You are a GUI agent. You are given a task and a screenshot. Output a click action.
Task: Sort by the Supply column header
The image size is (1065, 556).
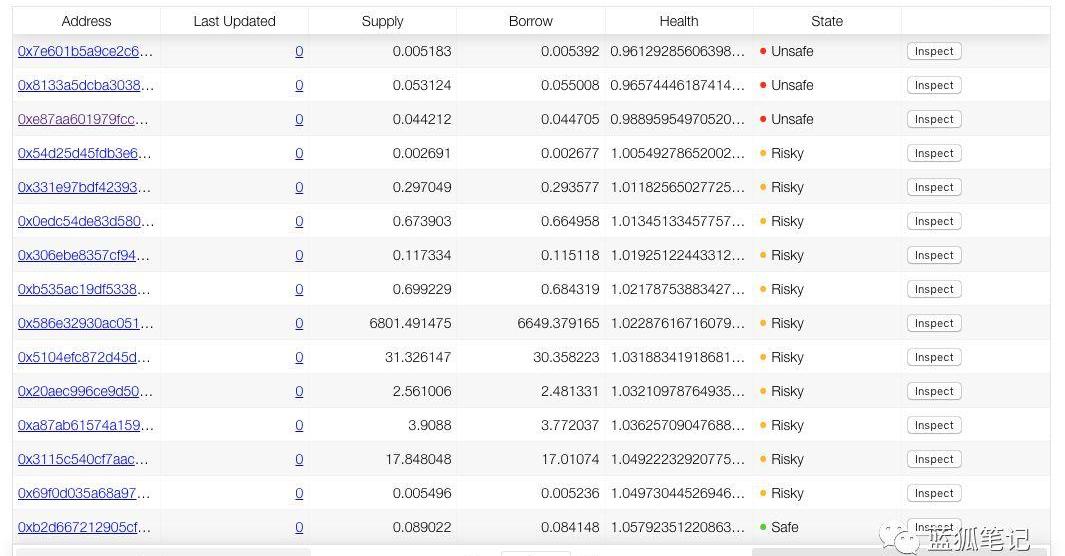pos(382,21)
